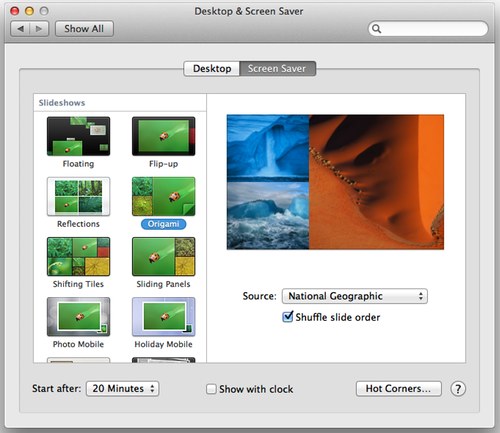Viewport: 500px width, 433px height.
Task: Go back with the left arrow button
Action: [x=20, y=29]
